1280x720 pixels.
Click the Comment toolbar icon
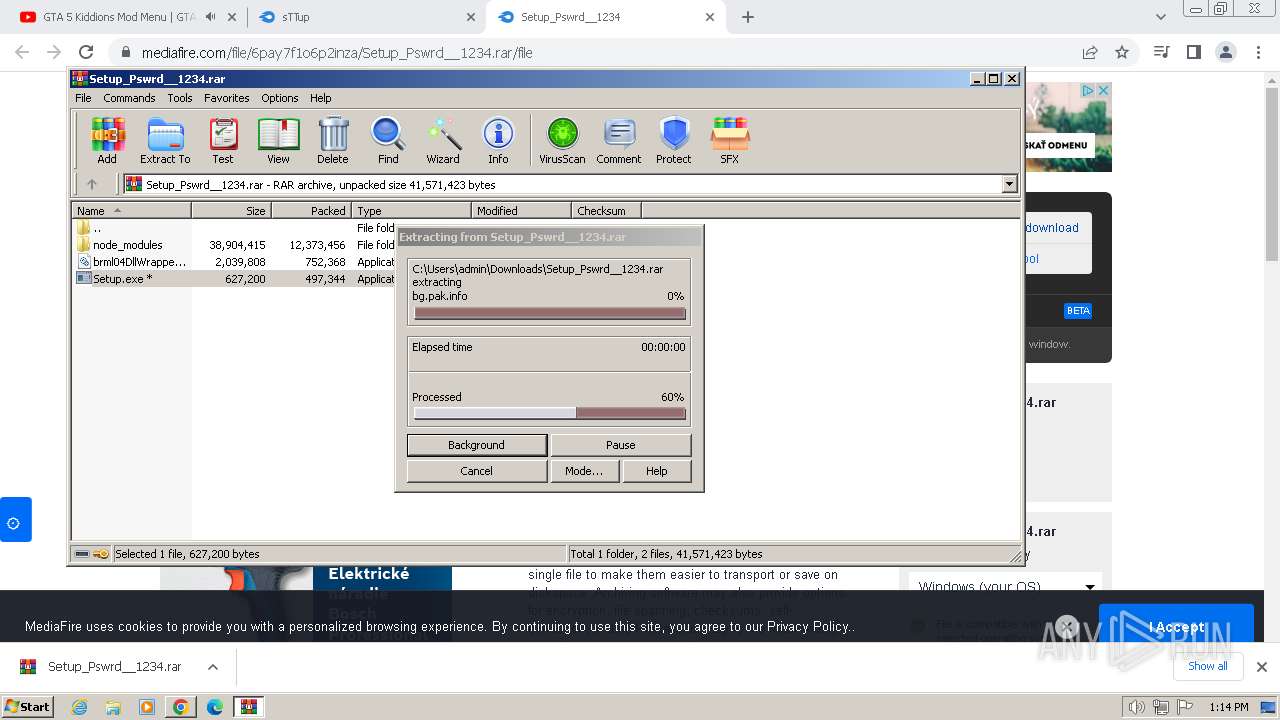(x=619, y=140)
